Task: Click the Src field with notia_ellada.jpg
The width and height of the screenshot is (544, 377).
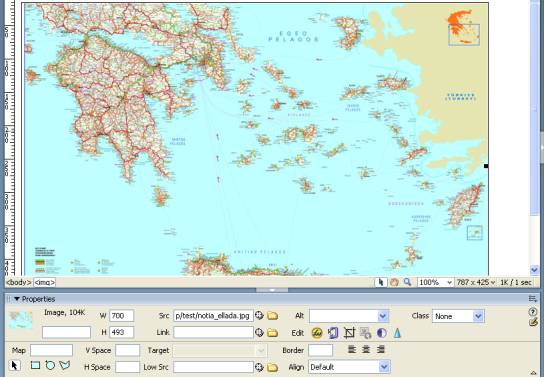Action: pos(213,316)
